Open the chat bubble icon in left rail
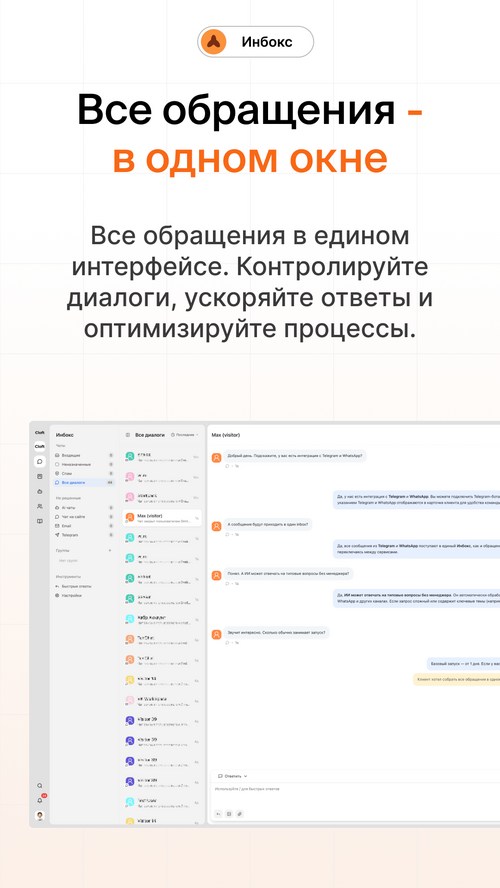 [40, 461]
